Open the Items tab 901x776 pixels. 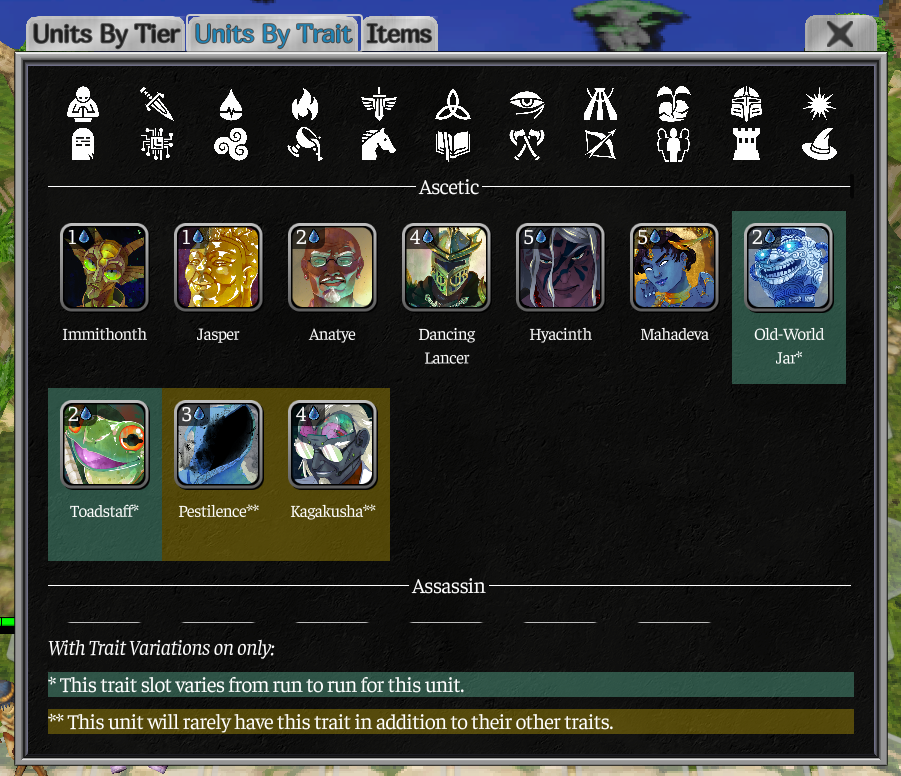click(399, 34)
